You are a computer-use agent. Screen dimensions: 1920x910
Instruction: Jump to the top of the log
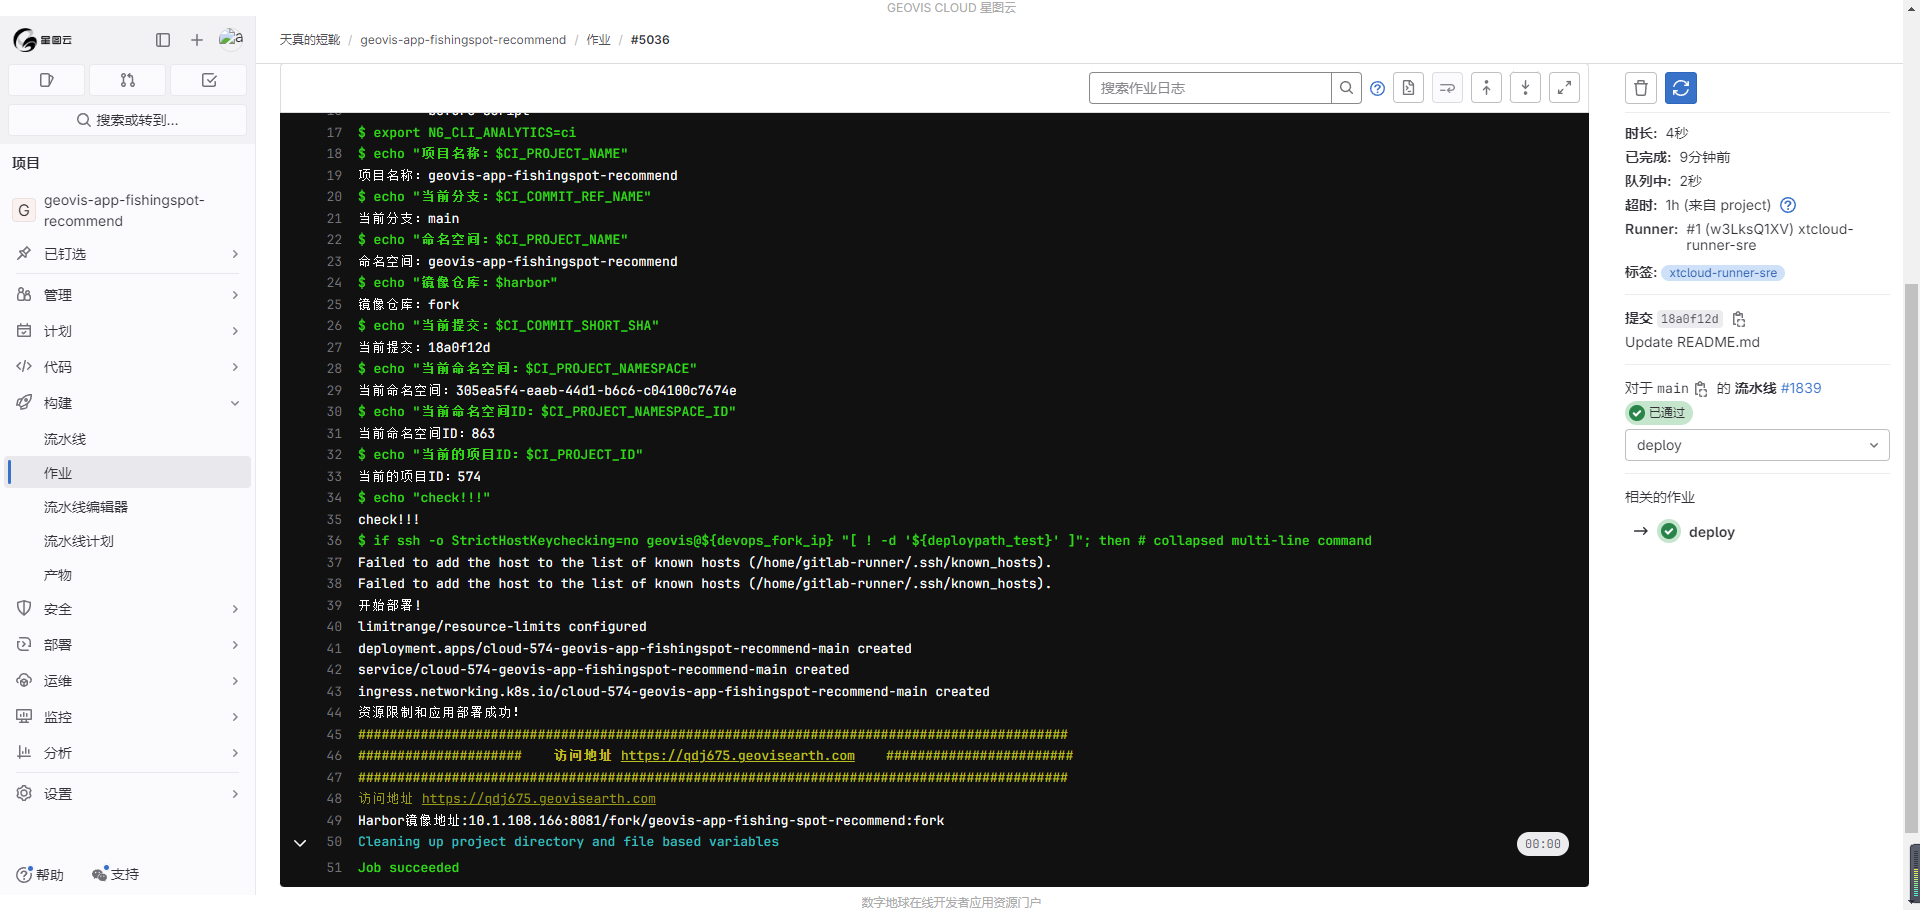(x=1486, y=88)
